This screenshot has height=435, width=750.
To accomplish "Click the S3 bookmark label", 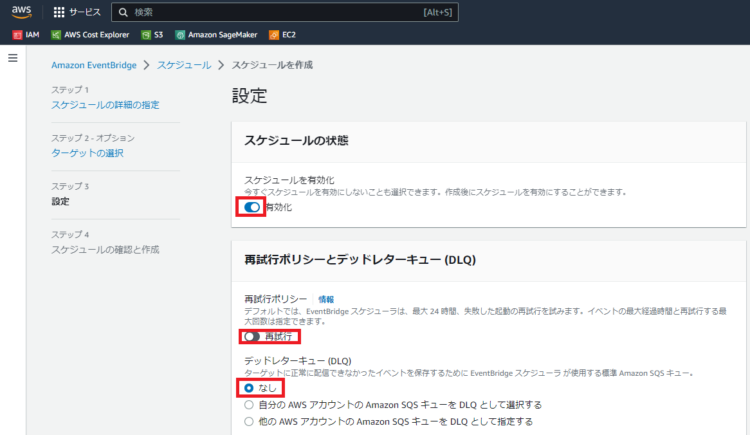I will 158,35.
